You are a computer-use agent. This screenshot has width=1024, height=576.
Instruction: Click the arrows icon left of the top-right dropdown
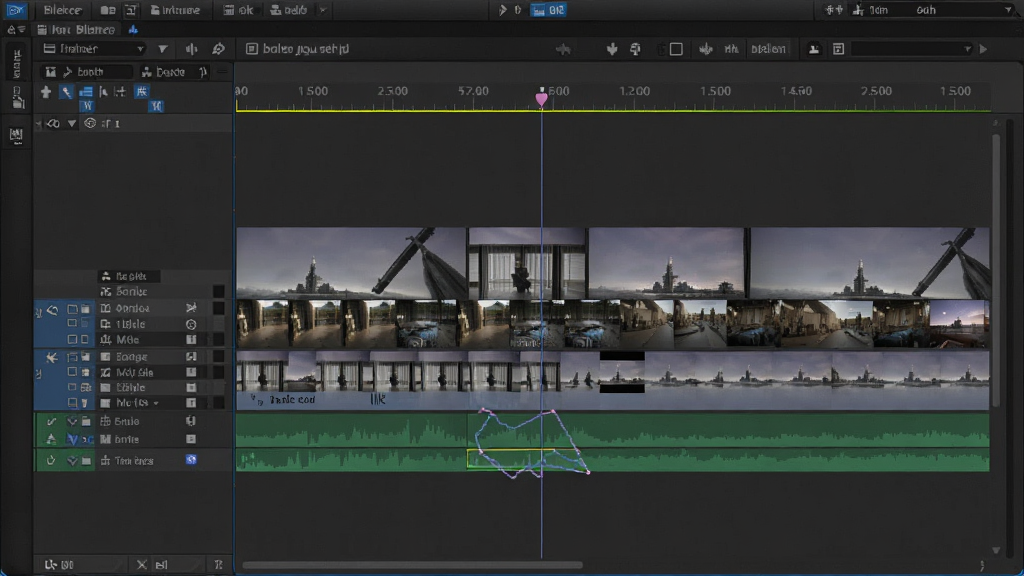pos(833,10)
